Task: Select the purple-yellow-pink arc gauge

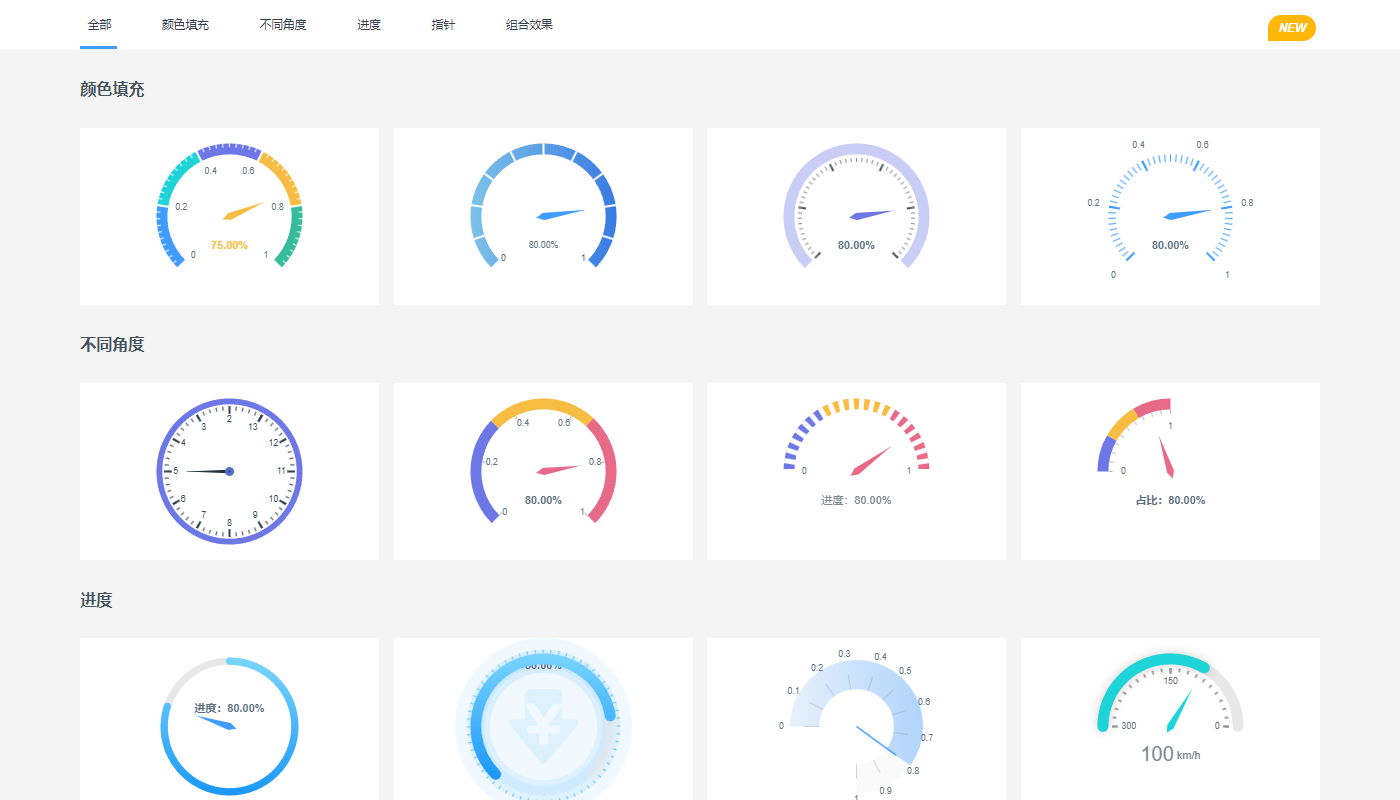Action: pyautogui.click(x=543, y=471)
